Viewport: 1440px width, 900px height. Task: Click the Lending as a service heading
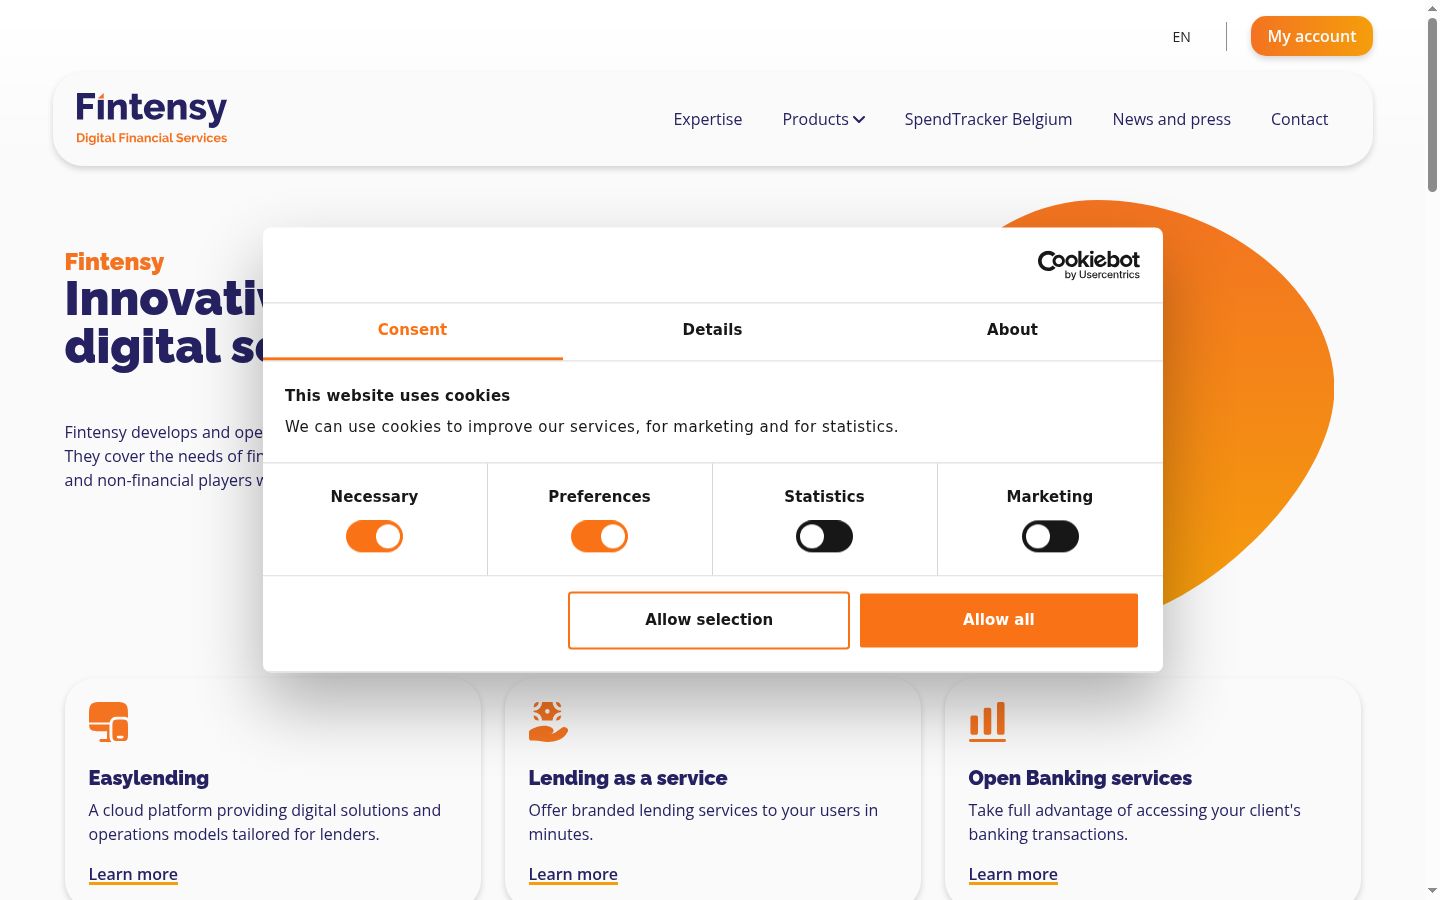coord(628,778)
